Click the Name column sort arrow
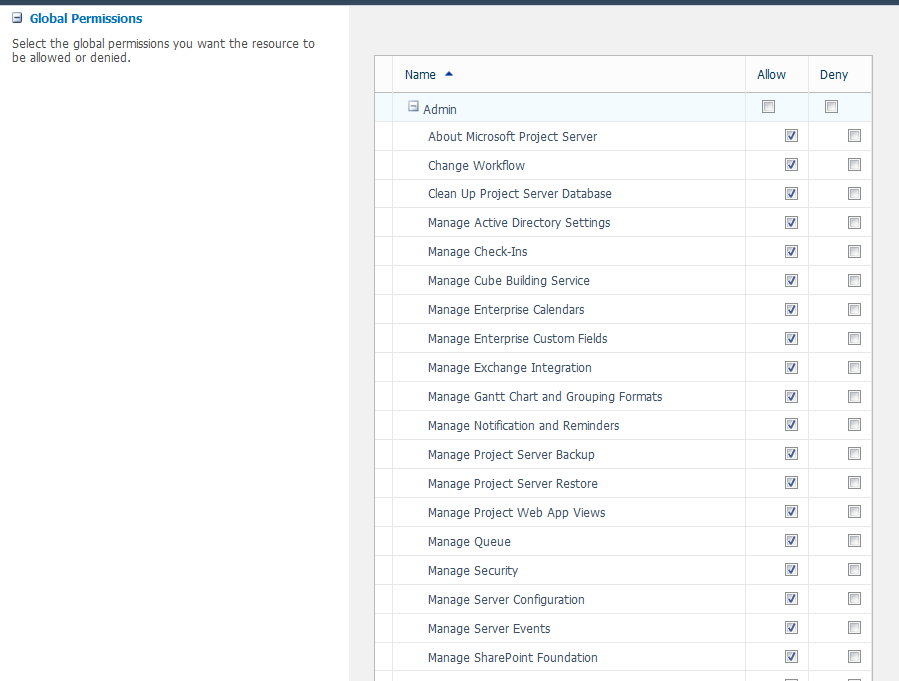This screenshot has width=899, height=681. 449,74
